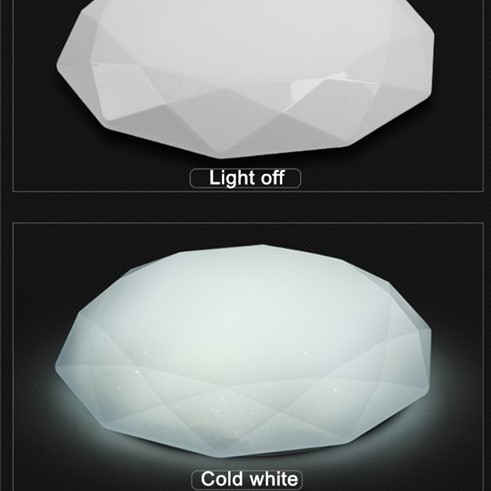Screen dimensions: 491x491
Task: Click the right rounded end of the "Cold white" pill
Action: (298, 480)
